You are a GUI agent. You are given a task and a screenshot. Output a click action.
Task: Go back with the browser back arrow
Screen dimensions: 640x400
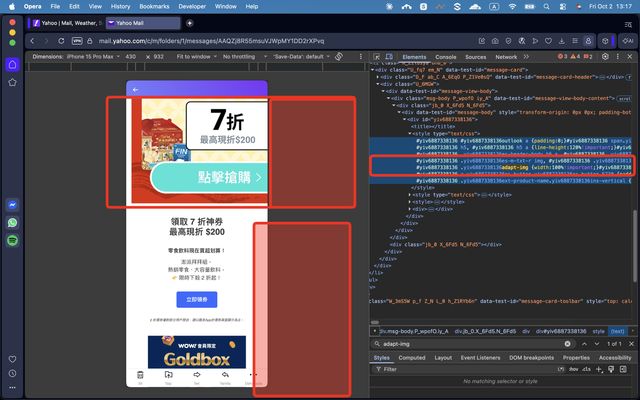coord(32,41)
